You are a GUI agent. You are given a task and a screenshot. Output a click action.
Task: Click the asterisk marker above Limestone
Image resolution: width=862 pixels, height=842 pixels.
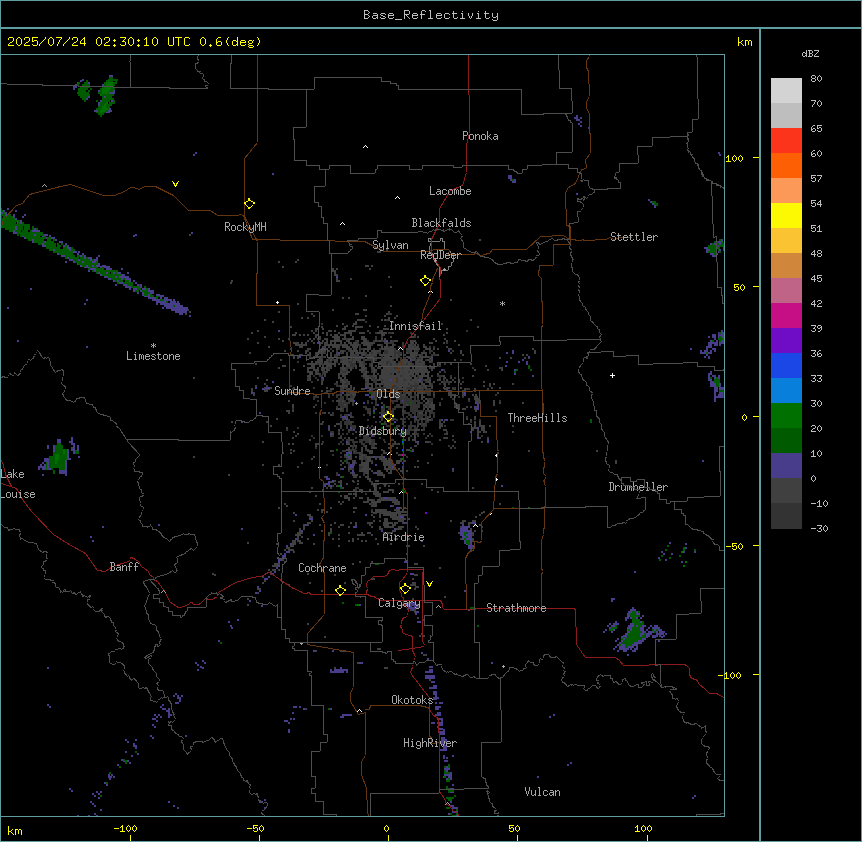pyautogui.click(x=153, y=346)
